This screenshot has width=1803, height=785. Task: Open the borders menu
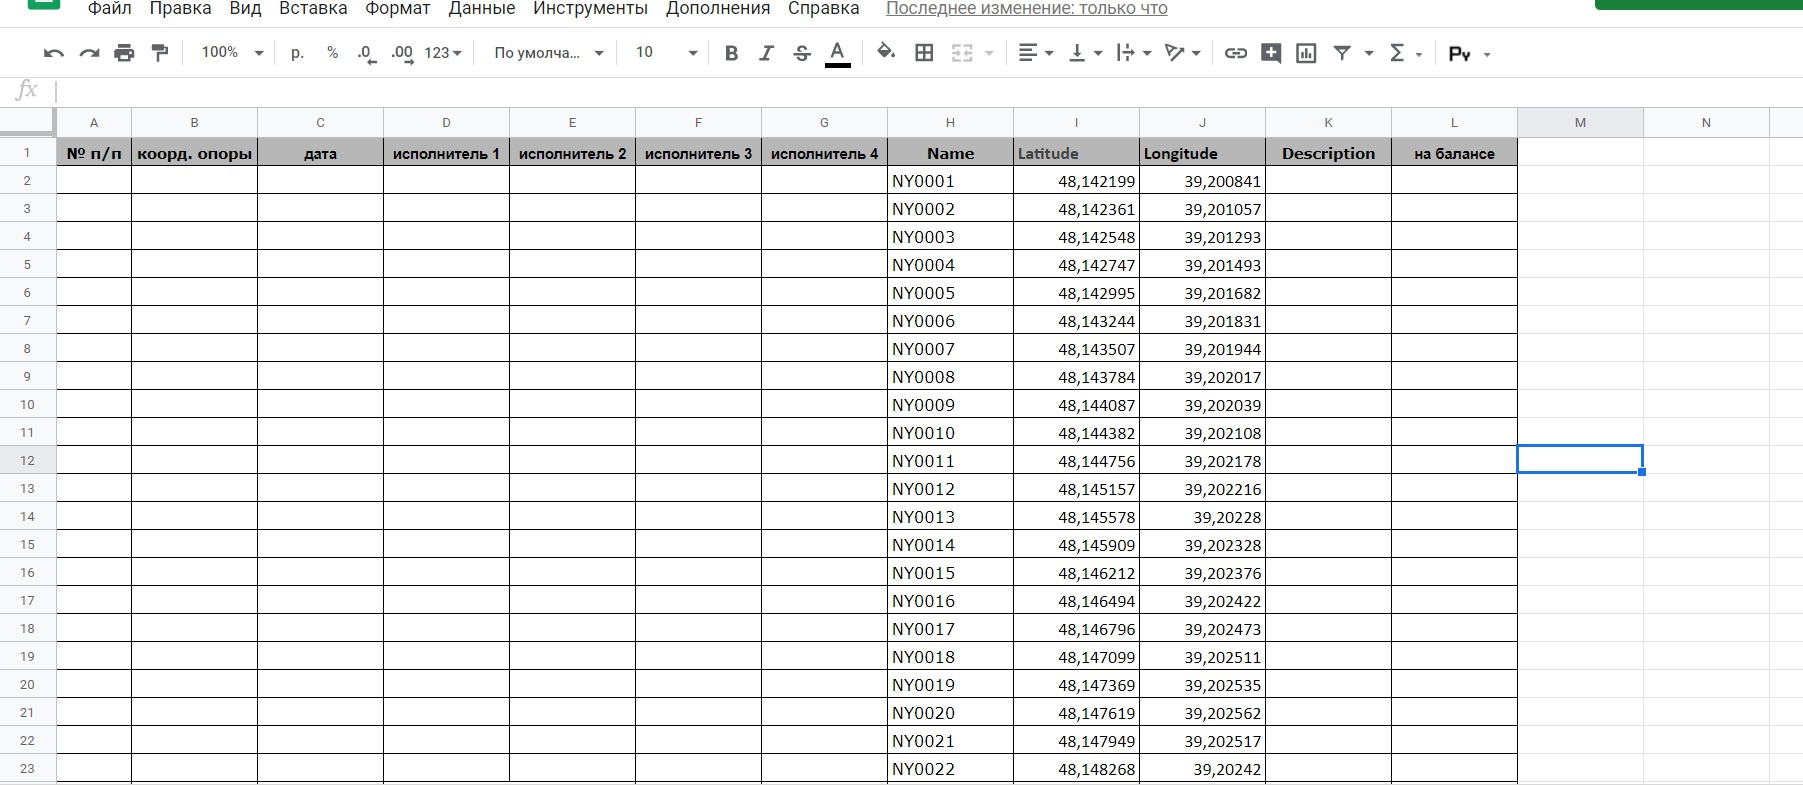point(924,53)
